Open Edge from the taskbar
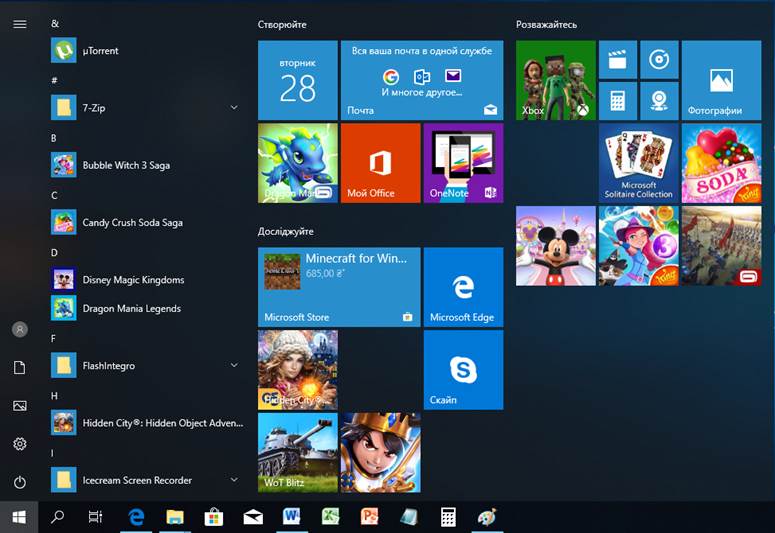775x533 pixels. [136, 517]
